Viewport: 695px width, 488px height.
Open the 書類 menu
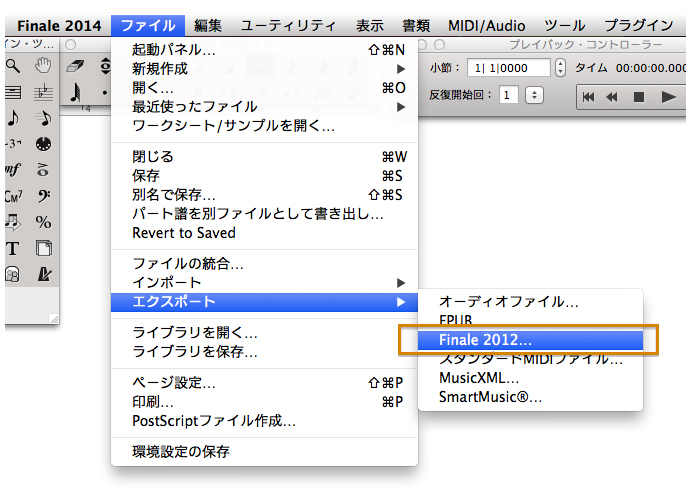pyautogui.click(x=416, y=26)
